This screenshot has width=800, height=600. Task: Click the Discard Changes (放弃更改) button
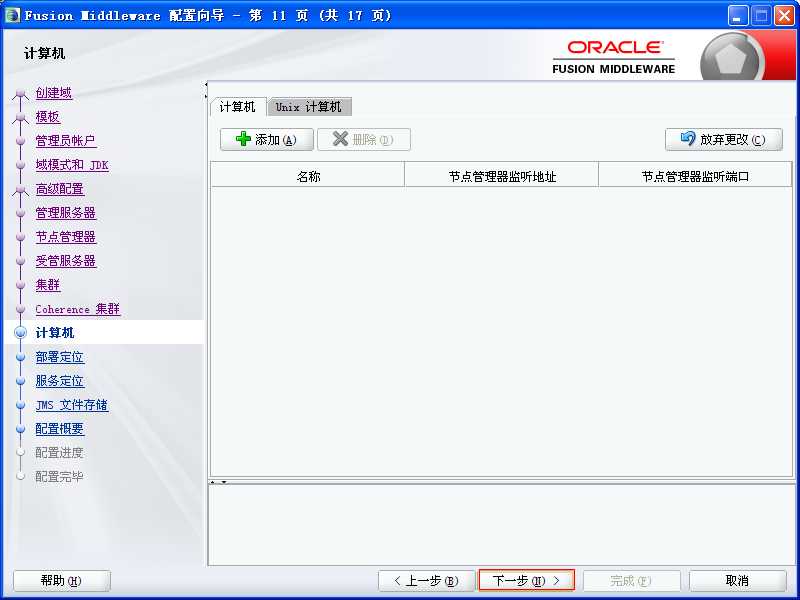(723, 139)
